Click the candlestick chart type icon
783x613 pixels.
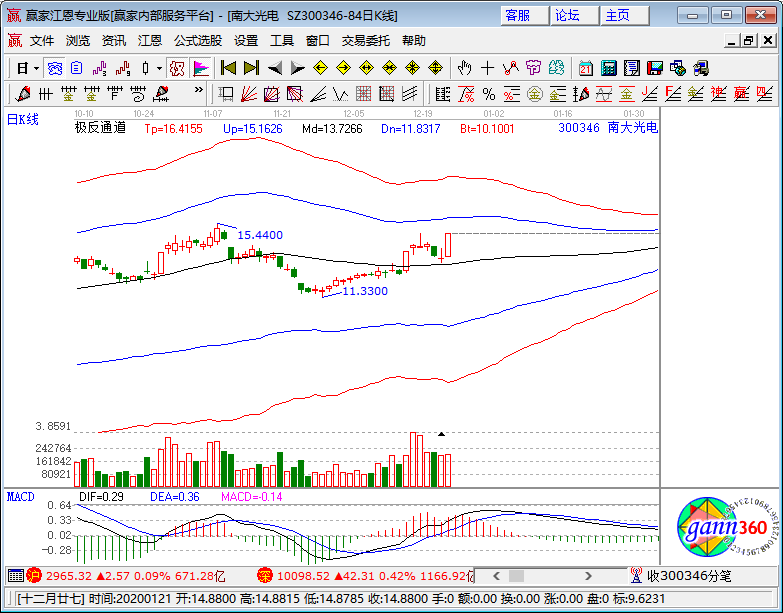[145, 68]
